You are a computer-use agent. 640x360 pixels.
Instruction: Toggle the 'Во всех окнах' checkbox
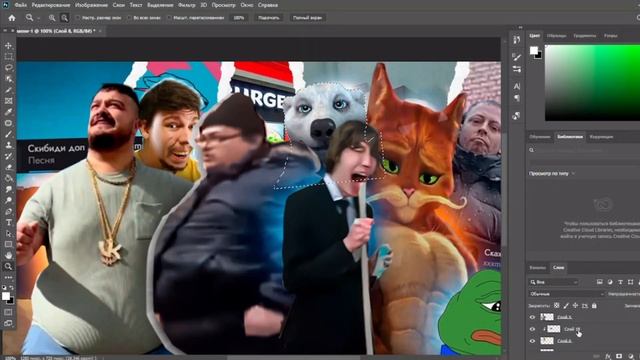click(x=129, y=18)
